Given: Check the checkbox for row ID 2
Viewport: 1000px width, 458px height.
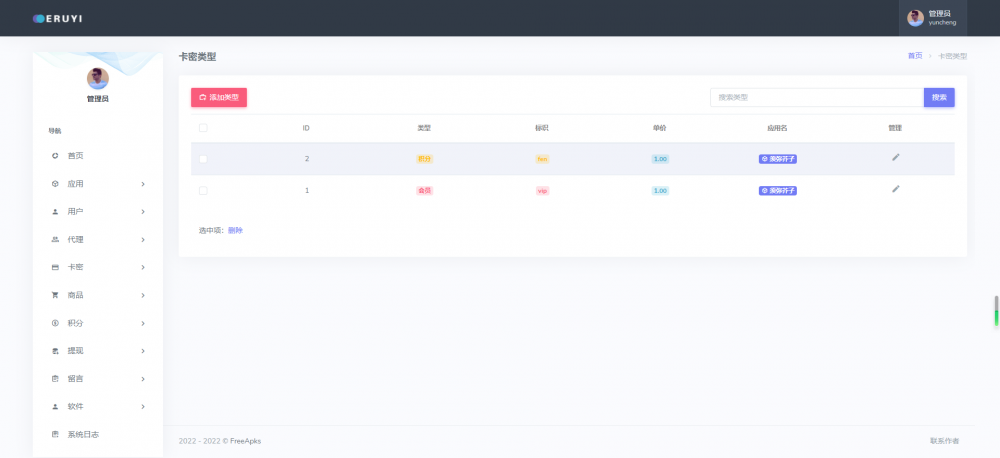Looking at the screenshot, I should click(203, 159).
